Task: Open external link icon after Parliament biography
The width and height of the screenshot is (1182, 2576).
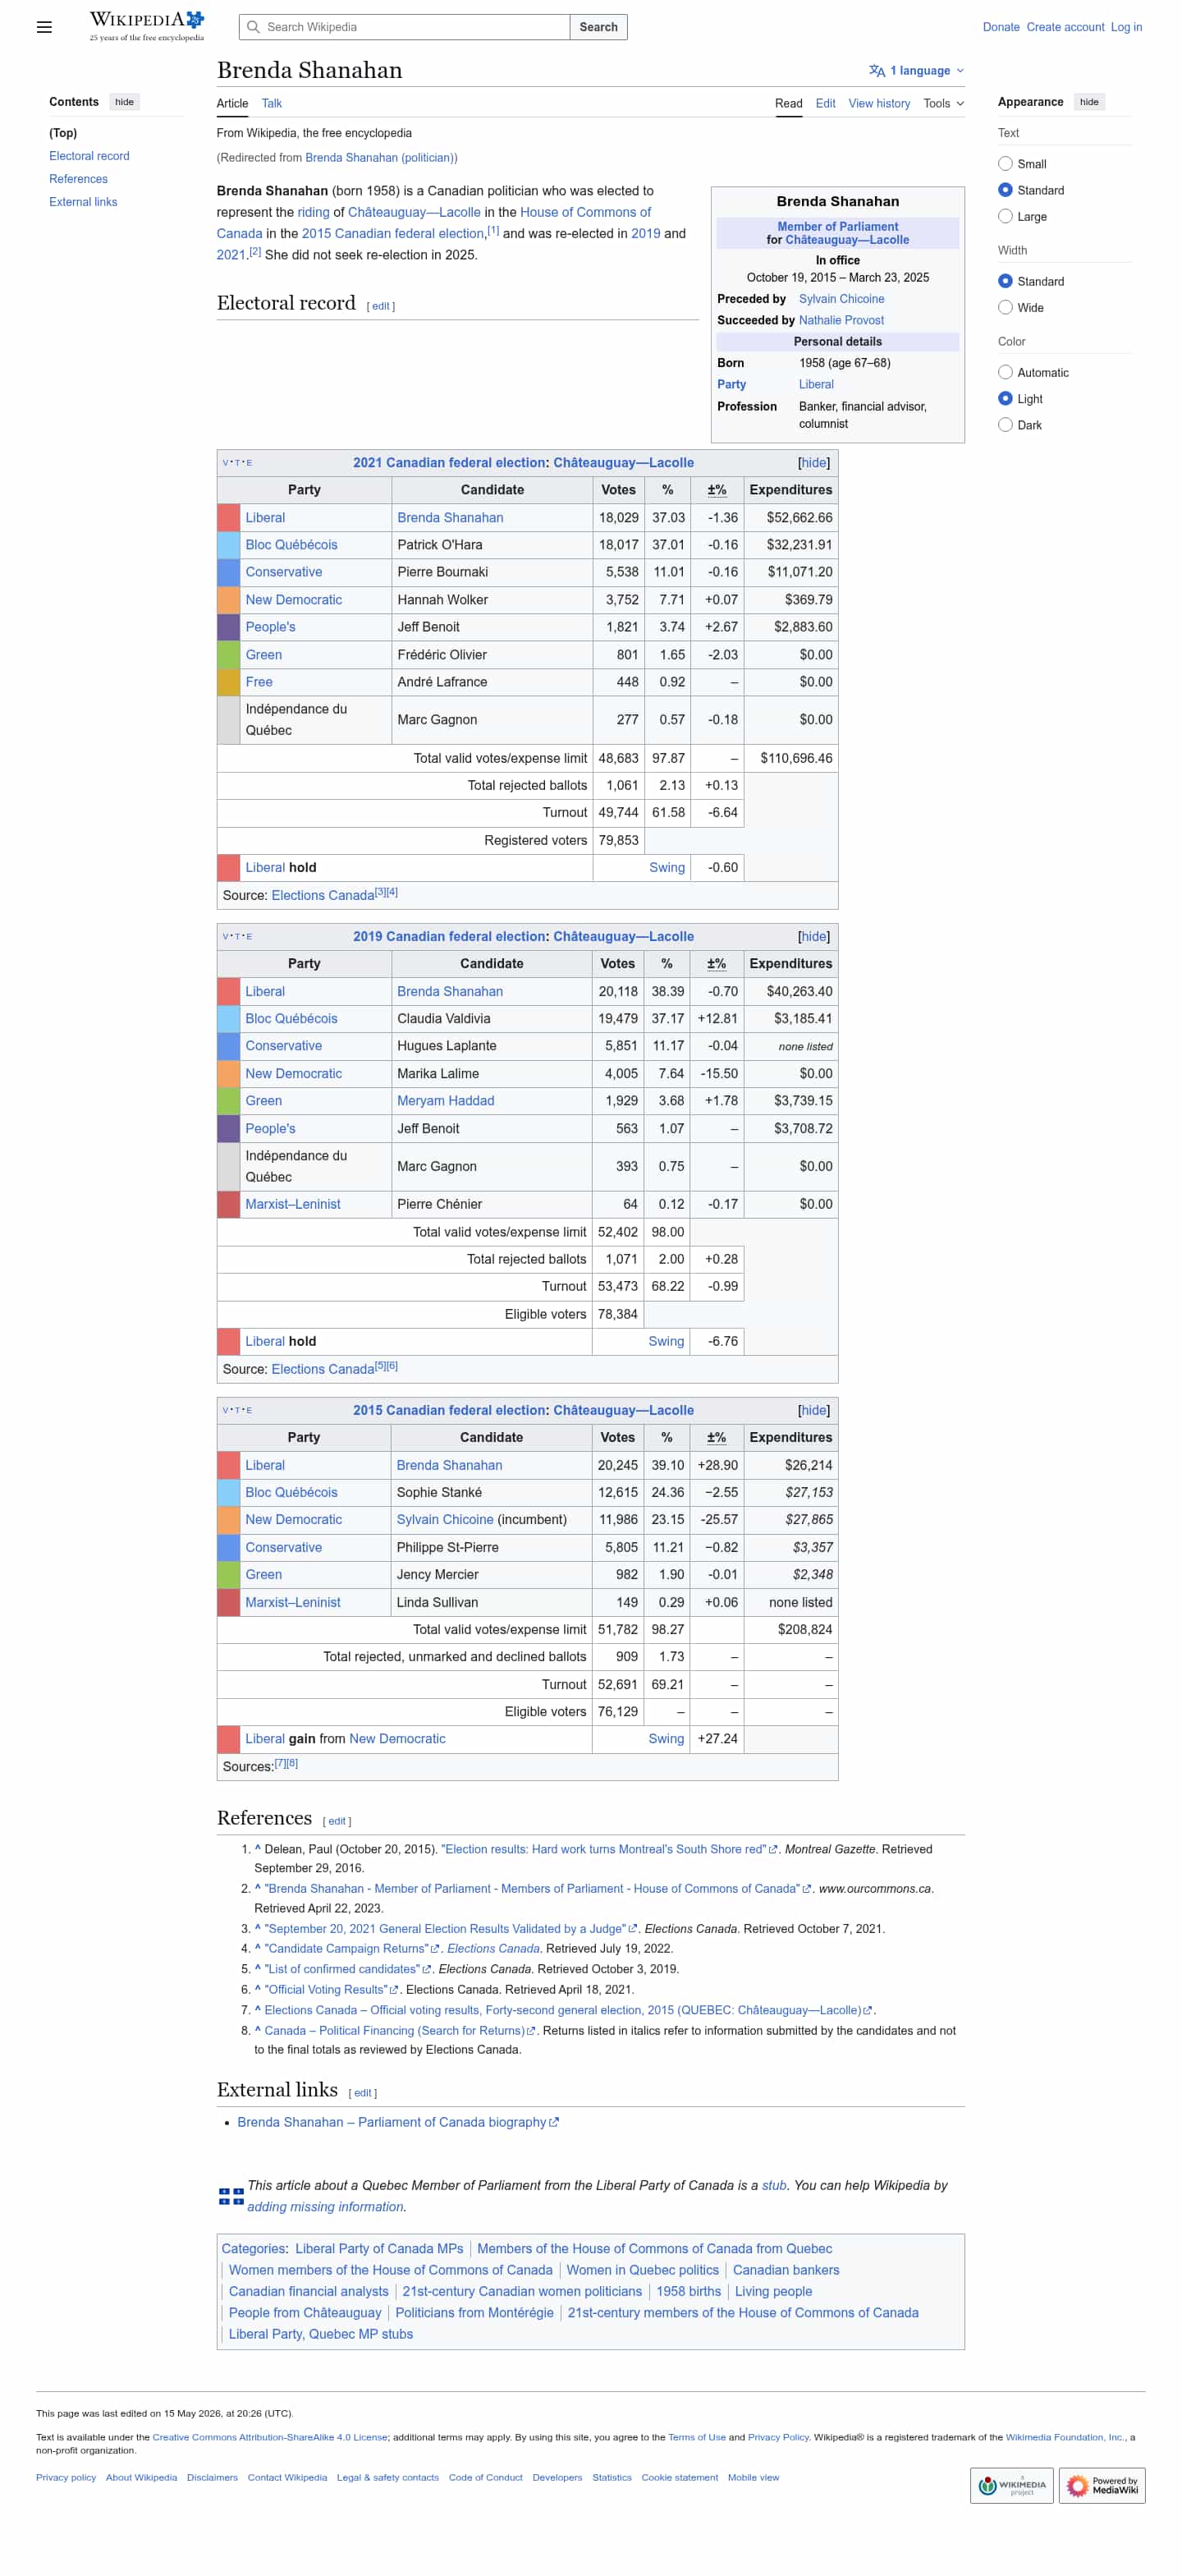Action: click(x=554, y=2122)
